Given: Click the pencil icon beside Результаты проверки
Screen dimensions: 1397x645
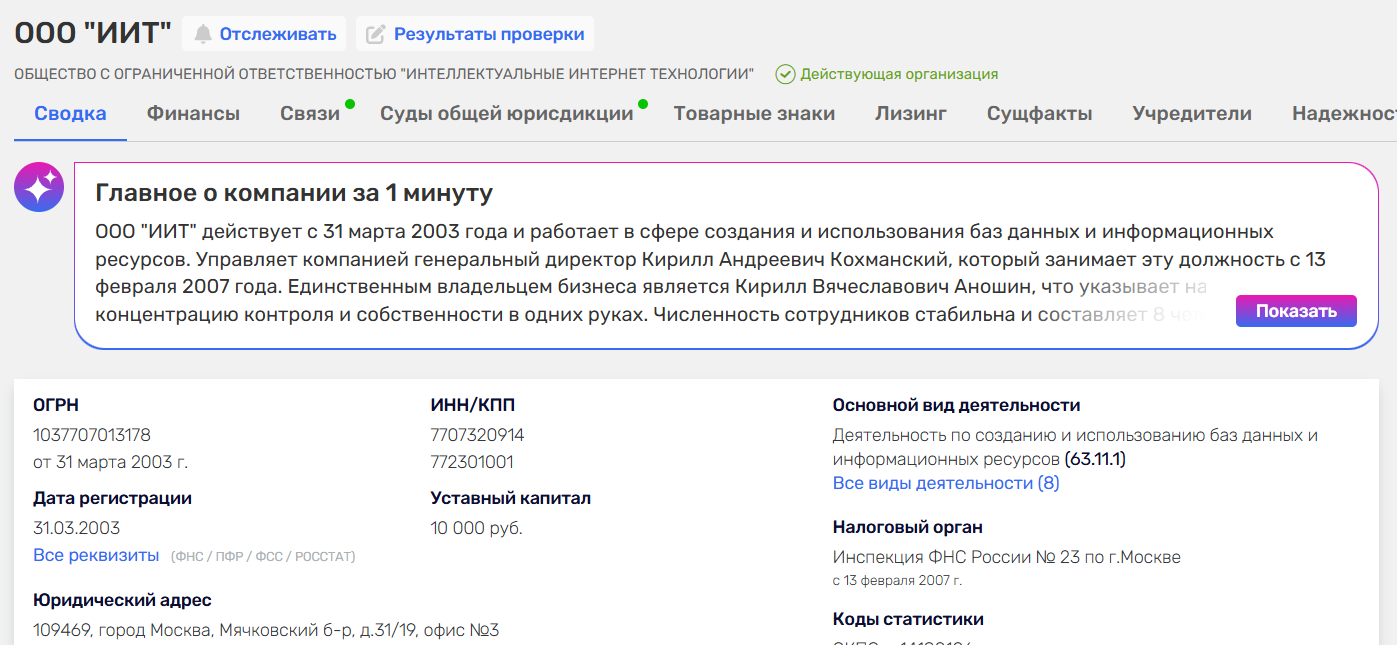Looking at the screenshot, I should [x=375, y=34].
